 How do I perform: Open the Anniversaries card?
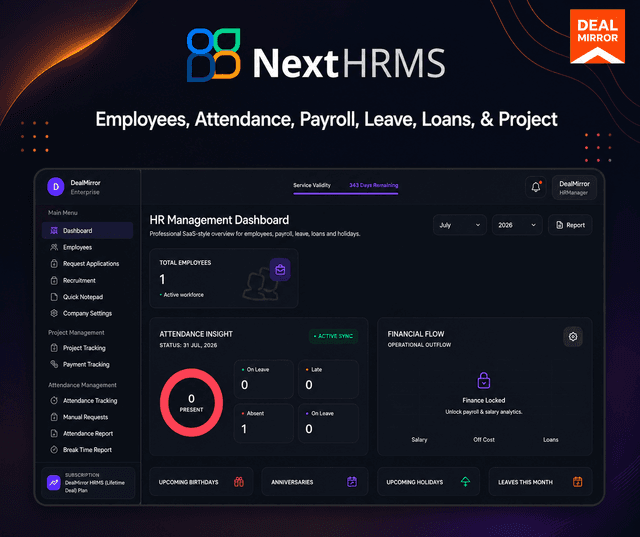[x=315, y=482]
